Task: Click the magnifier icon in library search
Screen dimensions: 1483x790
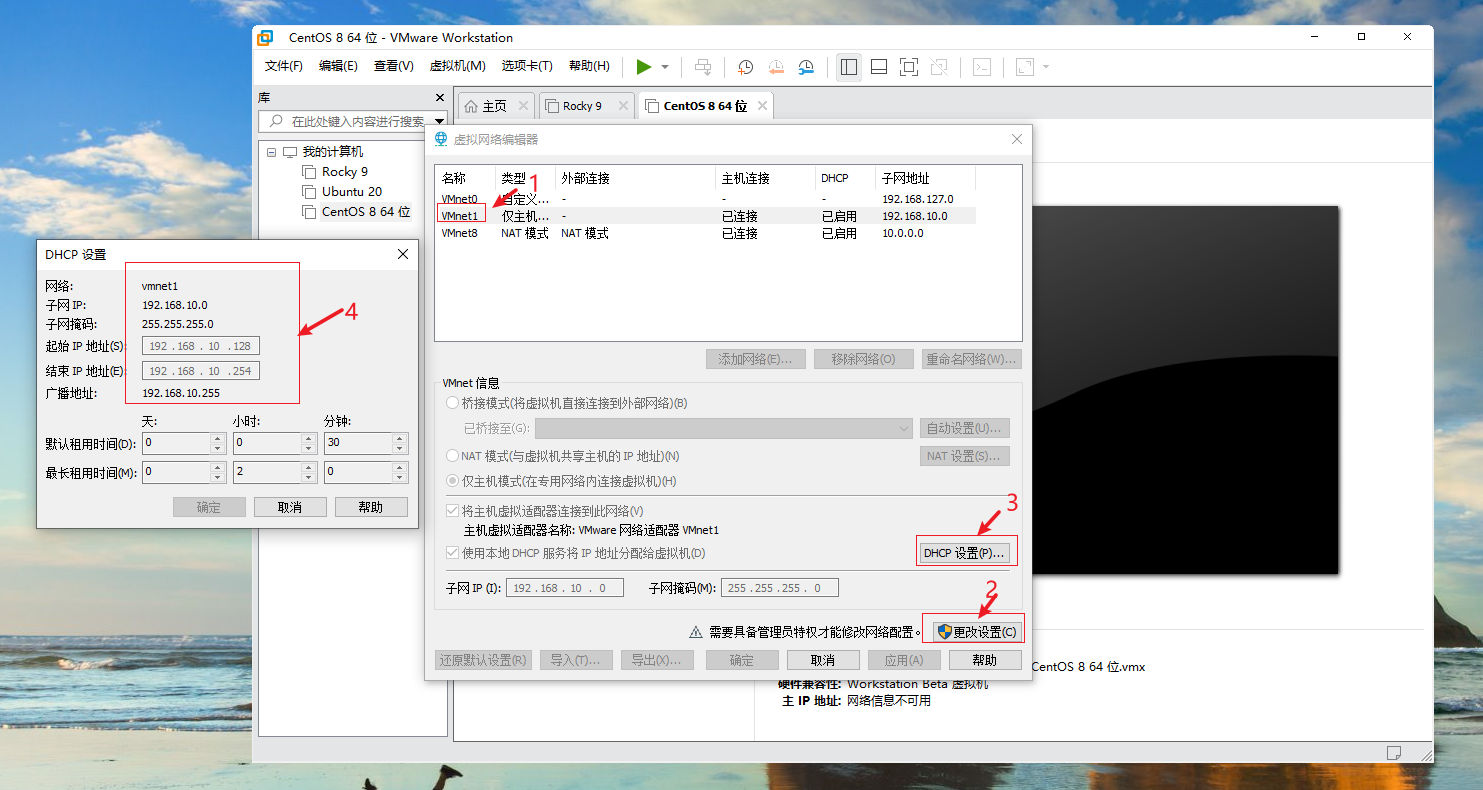Action: (274, 121)
